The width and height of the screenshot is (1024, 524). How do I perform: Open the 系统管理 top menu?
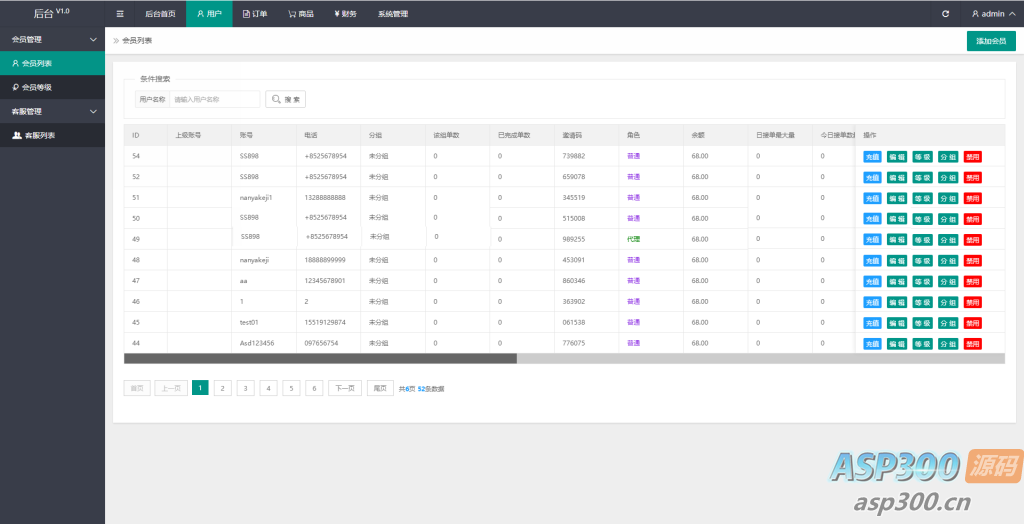[x=392, y=14]
